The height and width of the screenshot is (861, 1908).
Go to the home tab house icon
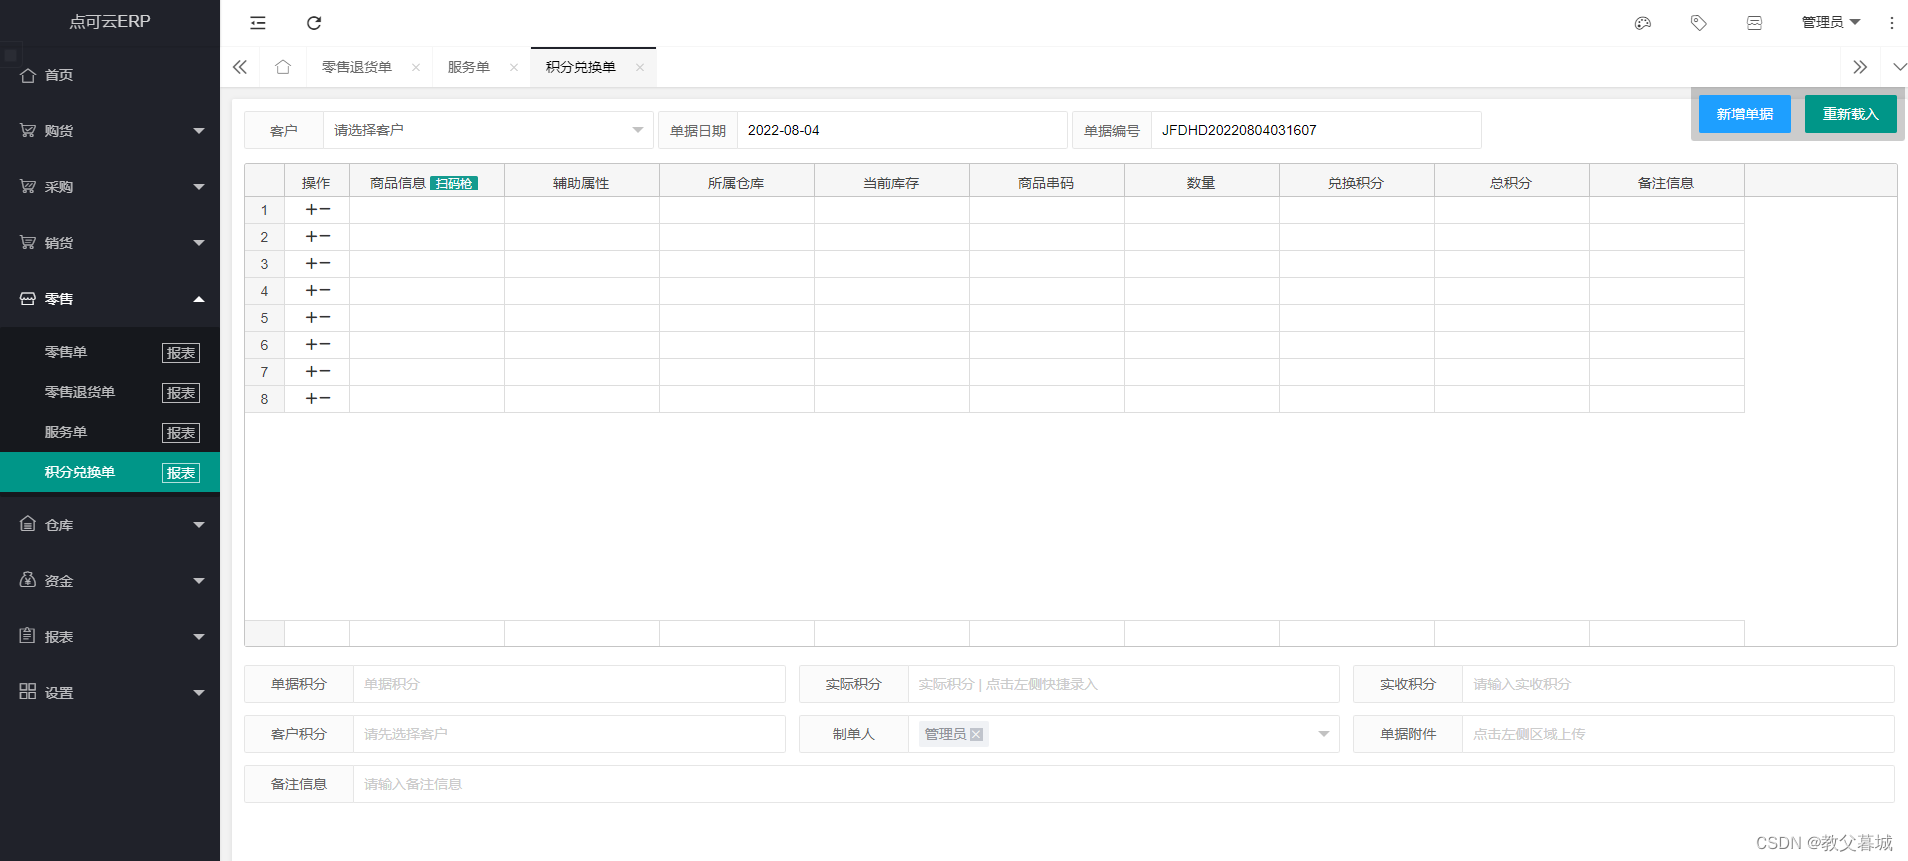(283, 67)
